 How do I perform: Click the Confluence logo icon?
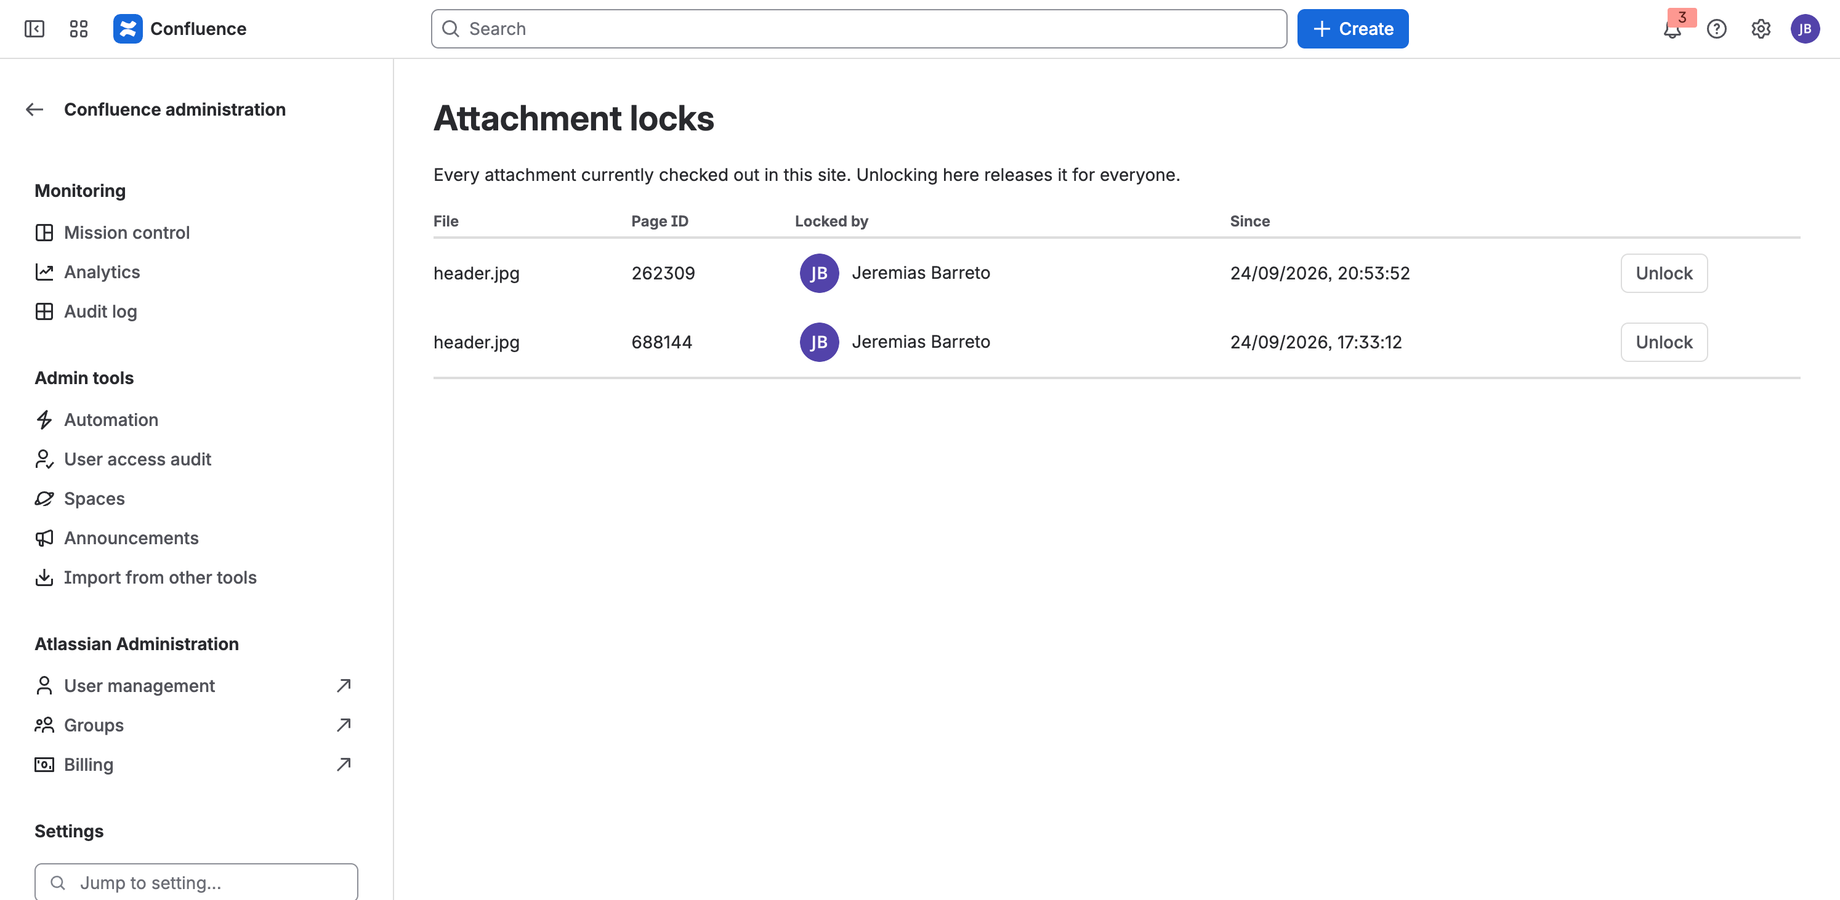coord(128,29)
